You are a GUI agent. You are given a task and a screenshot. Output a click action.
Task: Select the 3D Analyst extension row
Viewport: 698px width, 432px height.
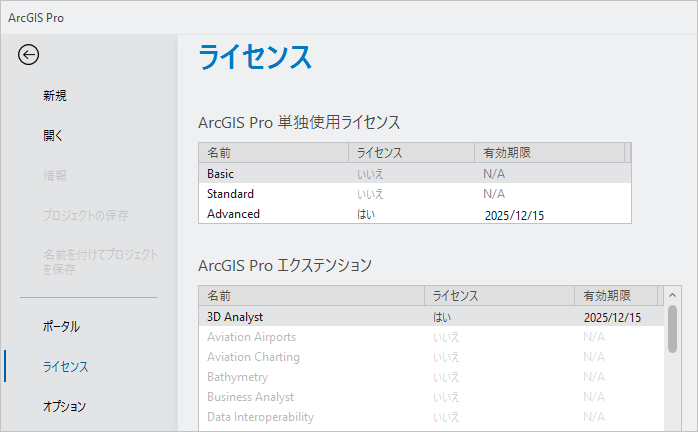(x=431, y=317)
